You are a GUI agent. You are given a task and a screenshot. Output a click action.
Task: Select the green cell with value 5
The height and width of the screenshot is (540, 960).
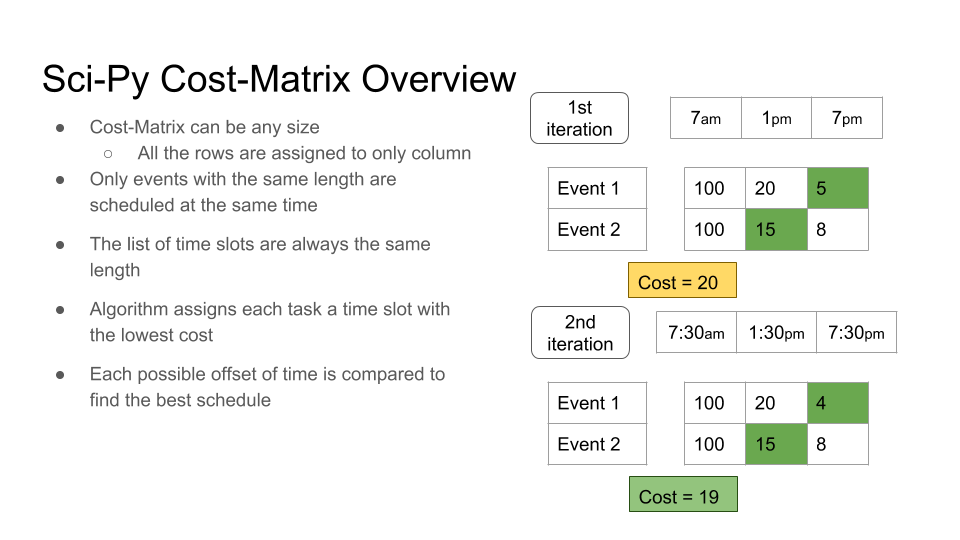(x=838, y=188)
